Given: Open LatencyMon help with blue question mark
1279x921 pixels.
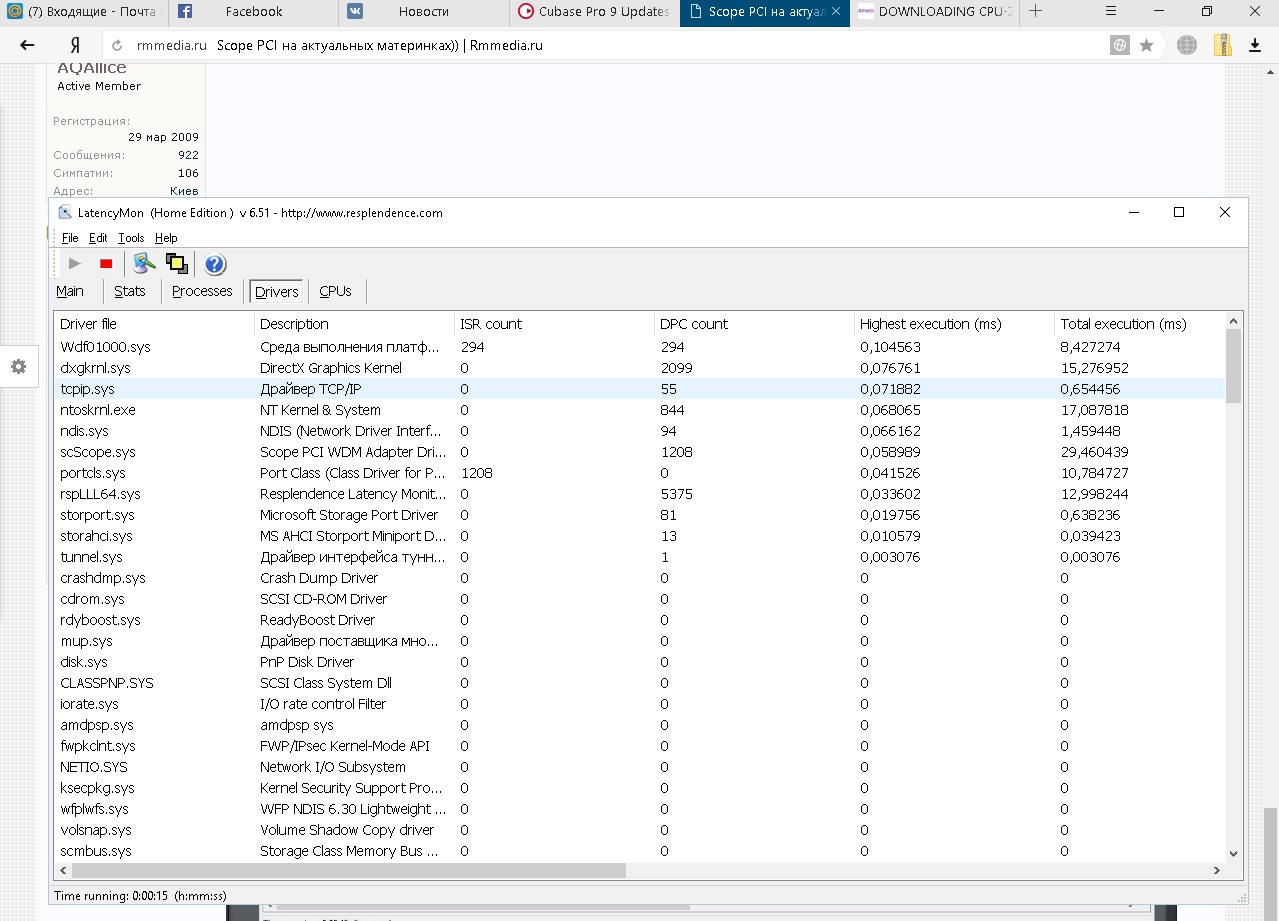Looking at the screenshot, I should point(215,264).
